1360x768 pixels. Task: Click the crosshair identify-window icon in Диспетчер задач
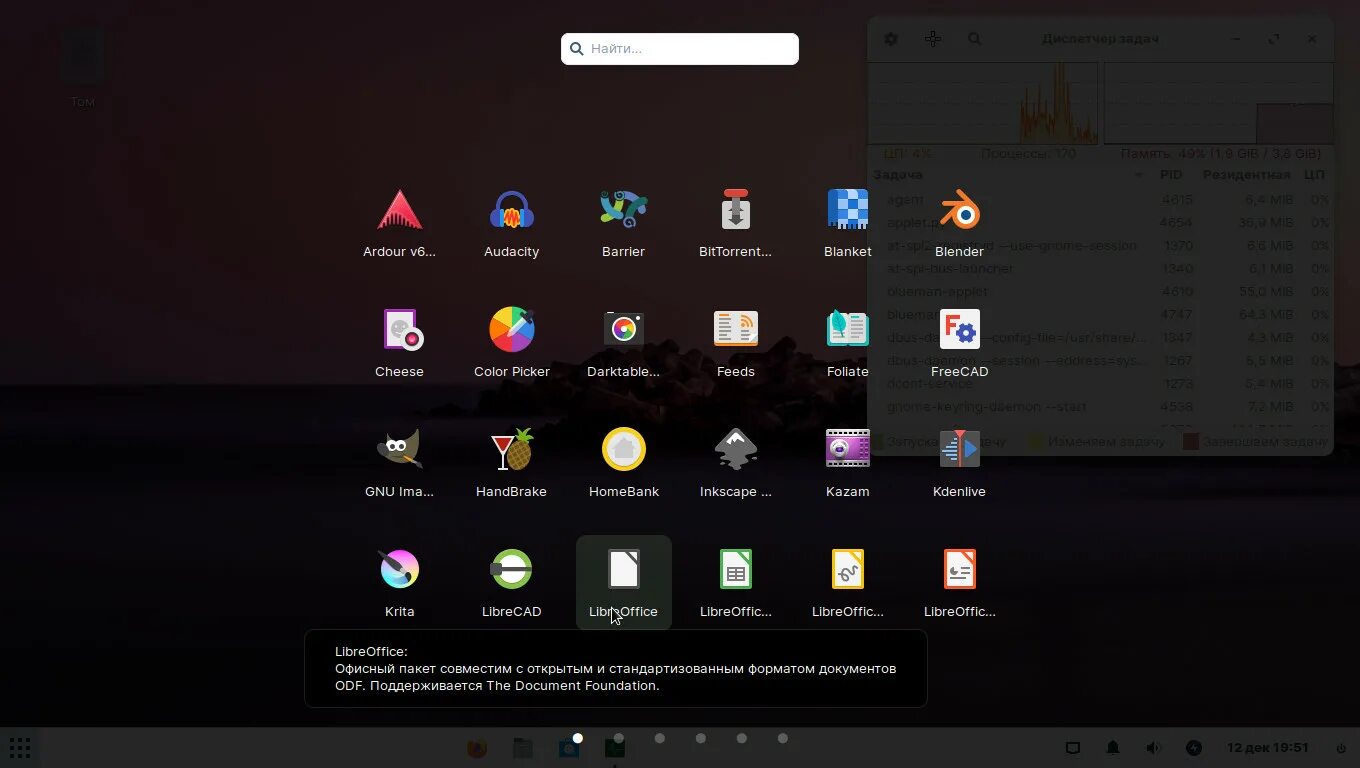(x=932, y=39)
